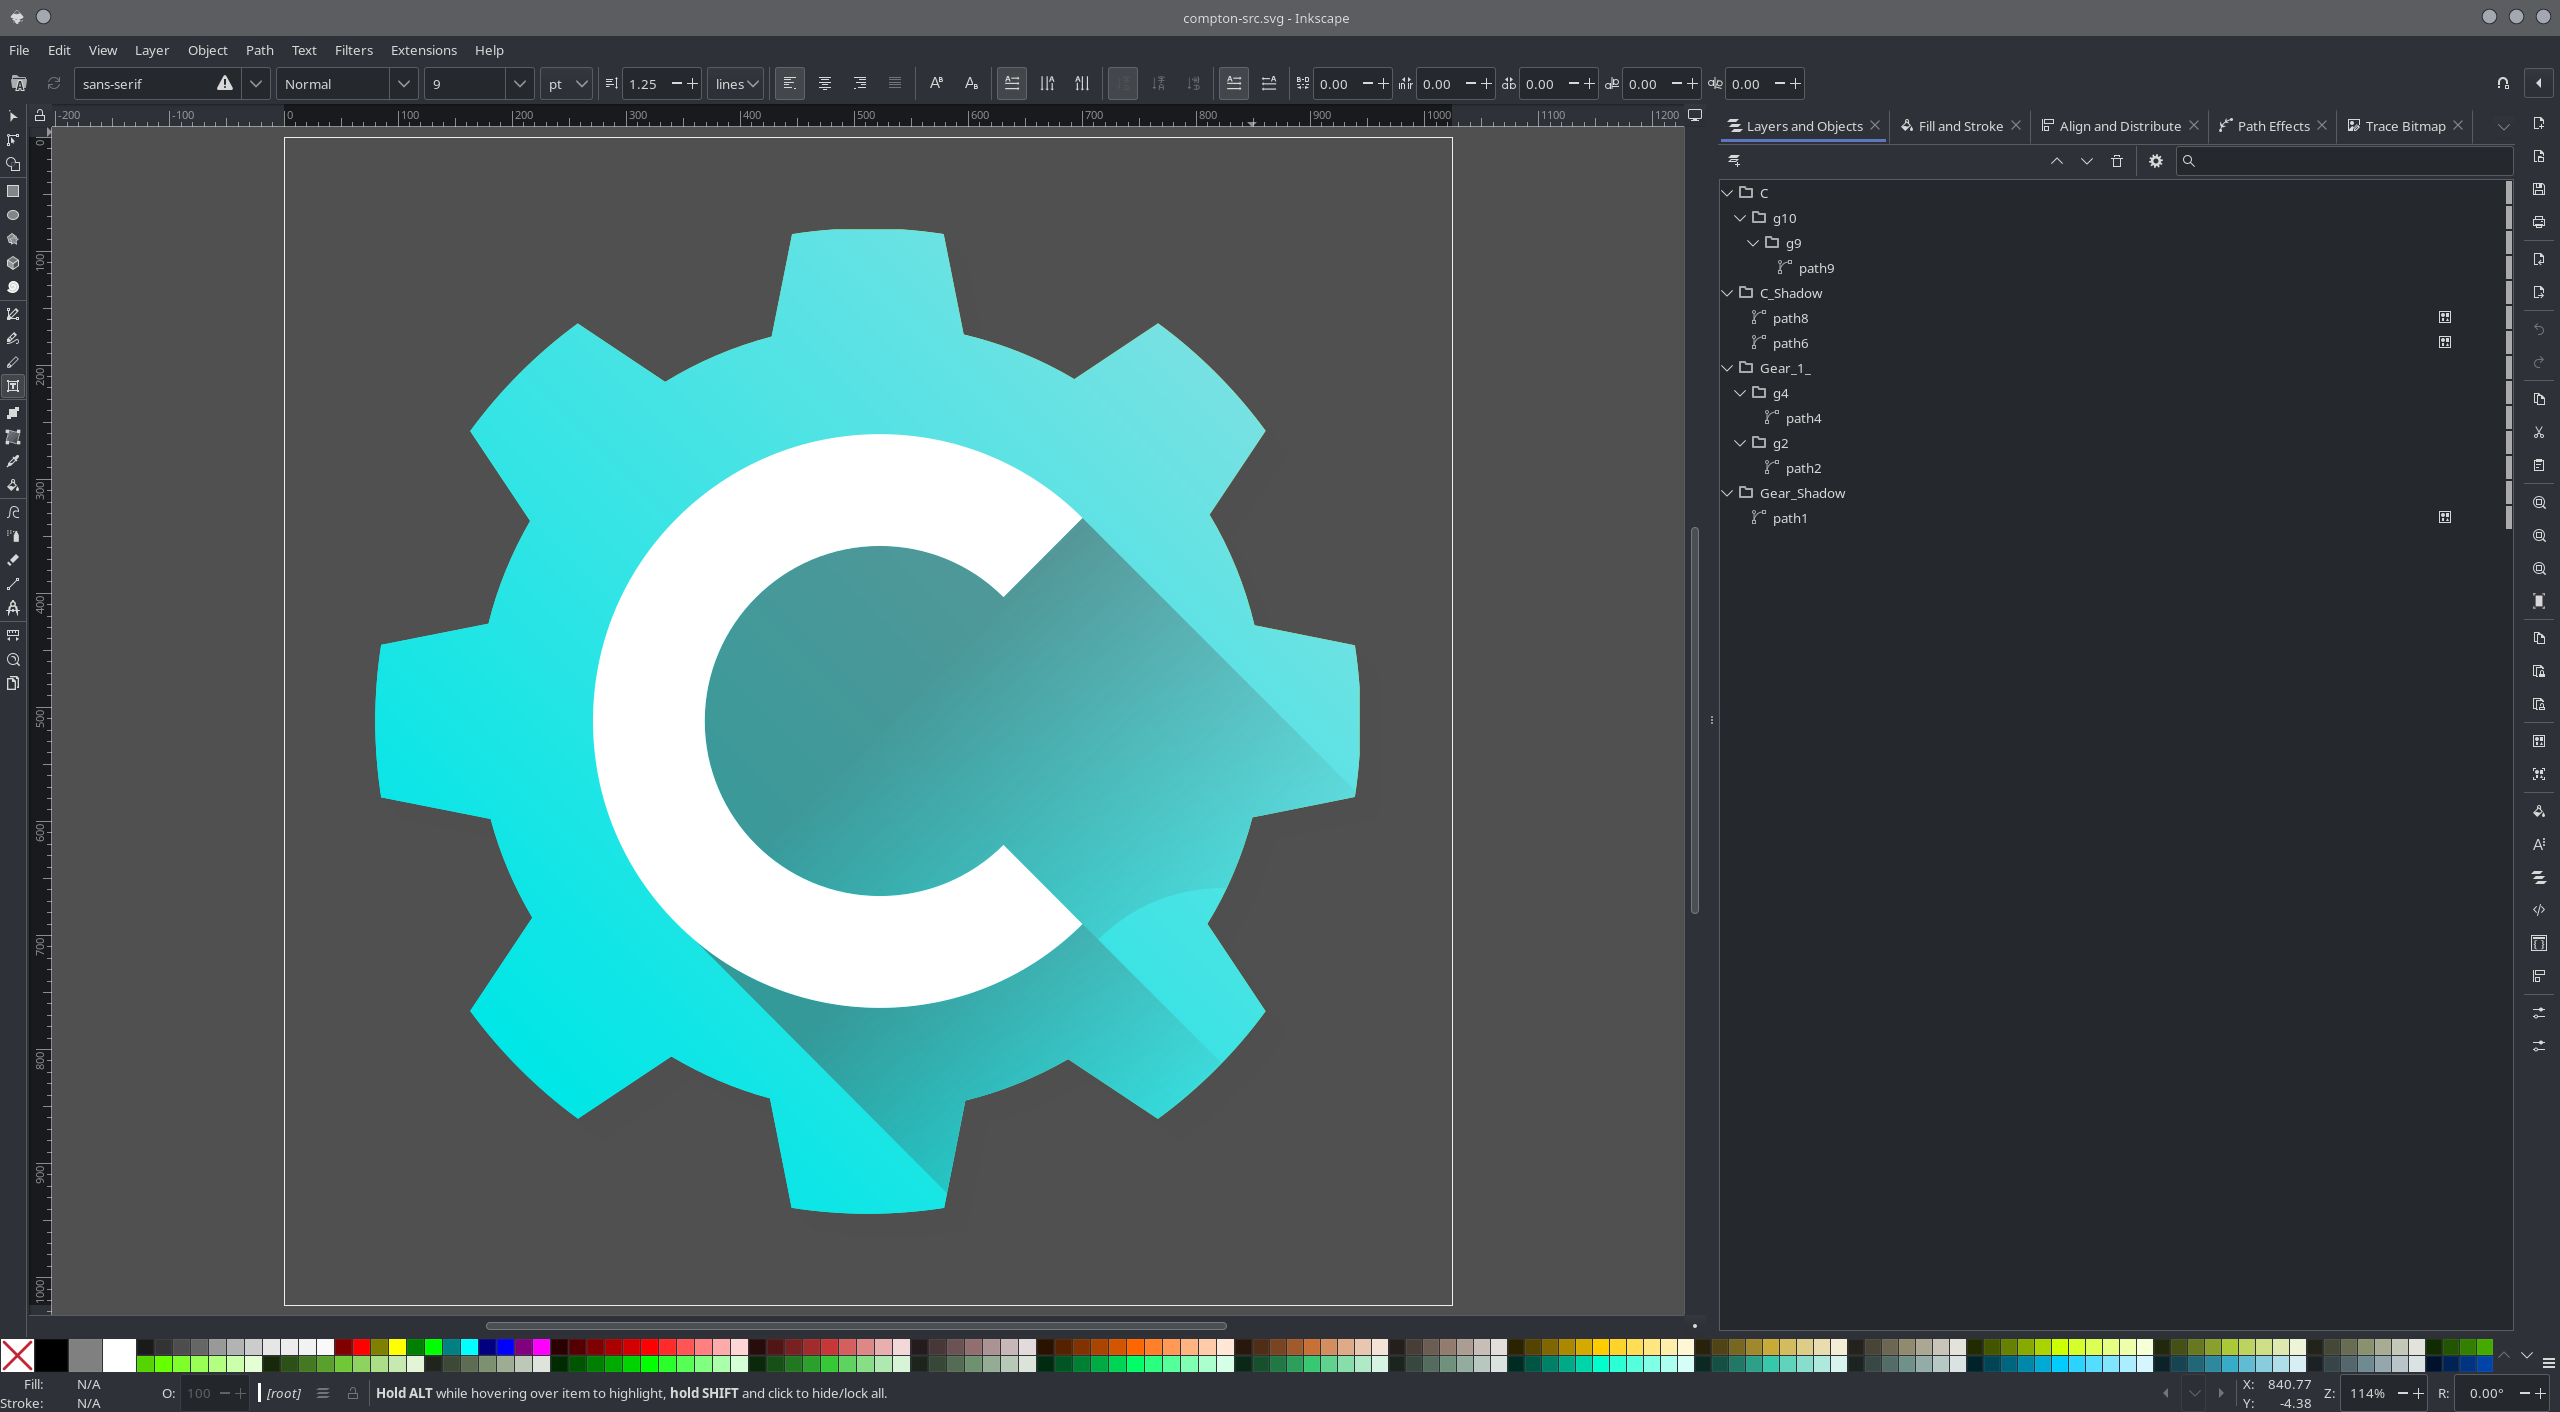This screenshot has width=2560, height=1412.
Task: Click the black color swatch in palette
Action: [x=51, y=1355]
